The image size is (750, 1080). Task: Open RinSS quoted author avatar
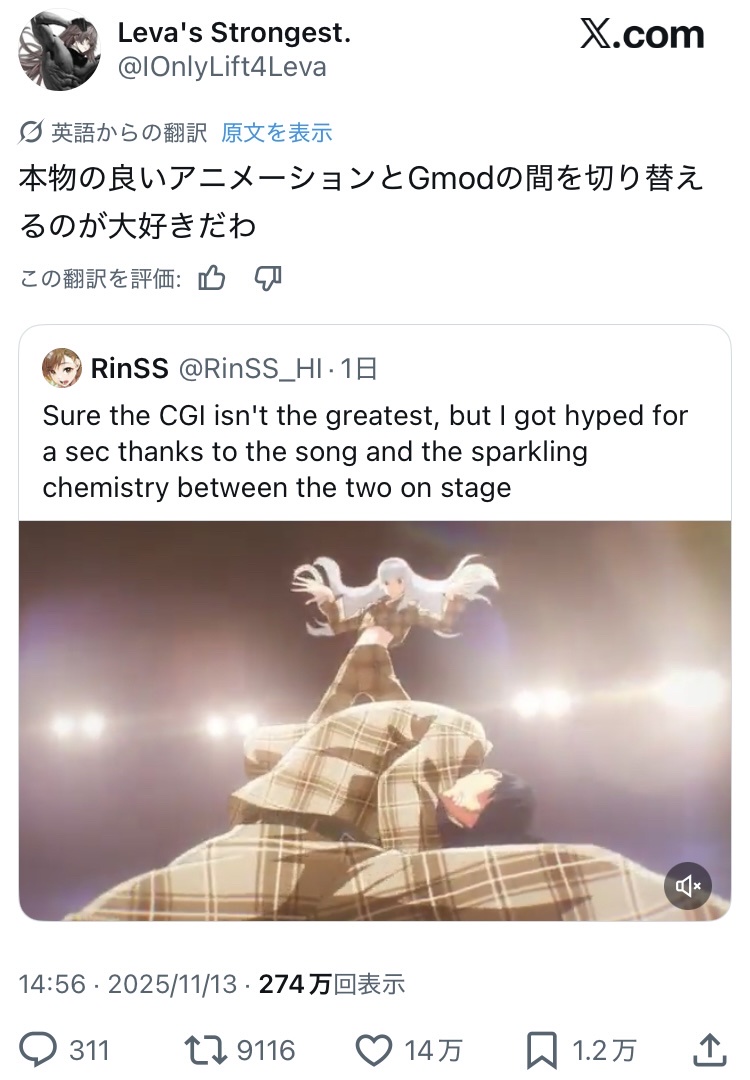pos(62,368)
